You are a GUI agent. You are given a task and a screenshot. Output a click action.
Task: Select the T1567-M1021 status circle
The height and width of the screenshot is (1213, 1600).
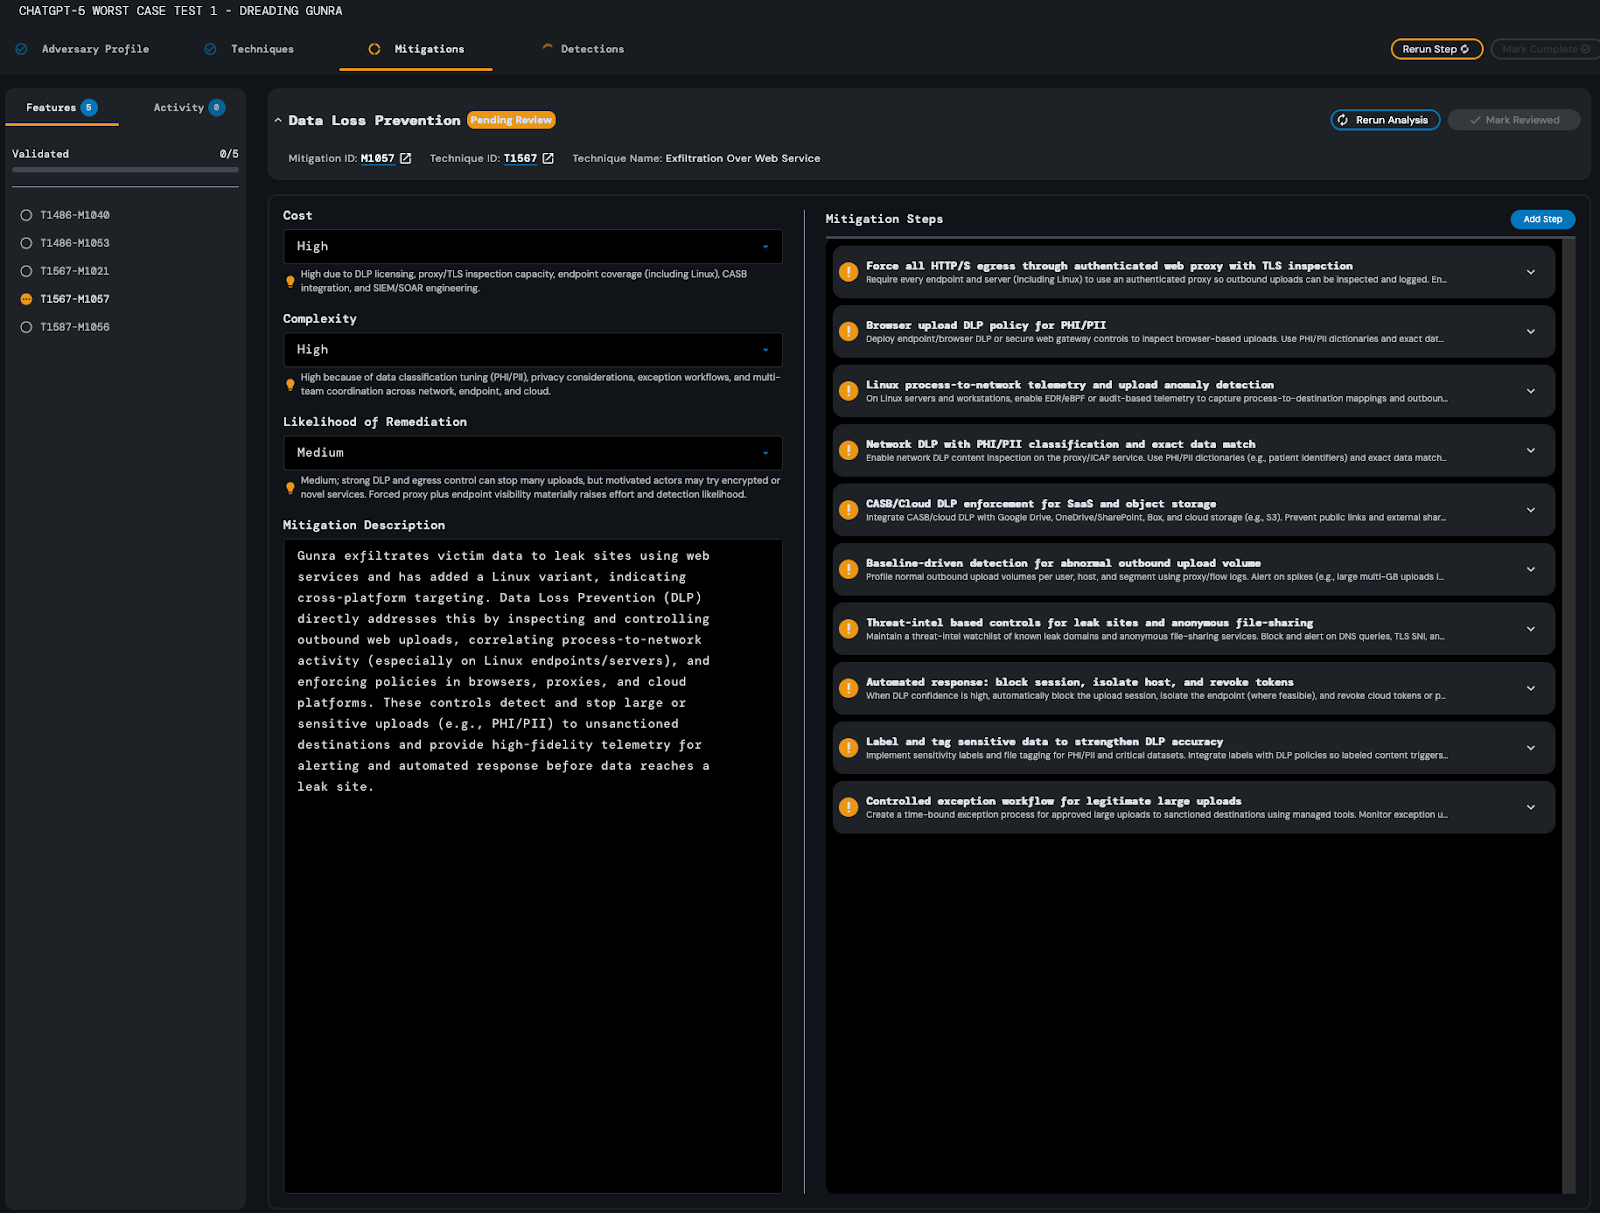click(26, 271)
